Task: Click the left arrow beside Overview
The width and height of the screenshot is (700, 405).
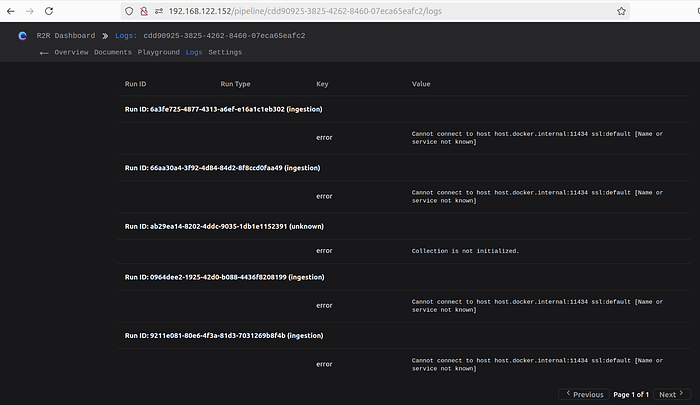Action: point(44,53)
